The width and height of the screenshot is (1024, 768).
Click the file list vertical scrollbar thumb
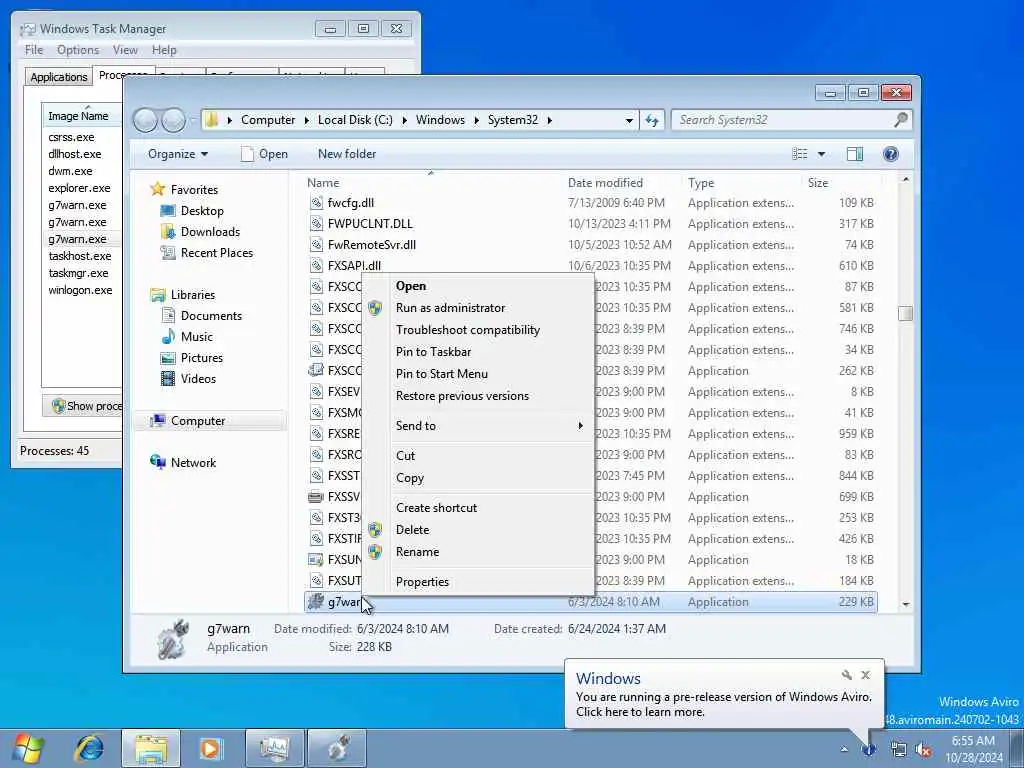[905, 313]
